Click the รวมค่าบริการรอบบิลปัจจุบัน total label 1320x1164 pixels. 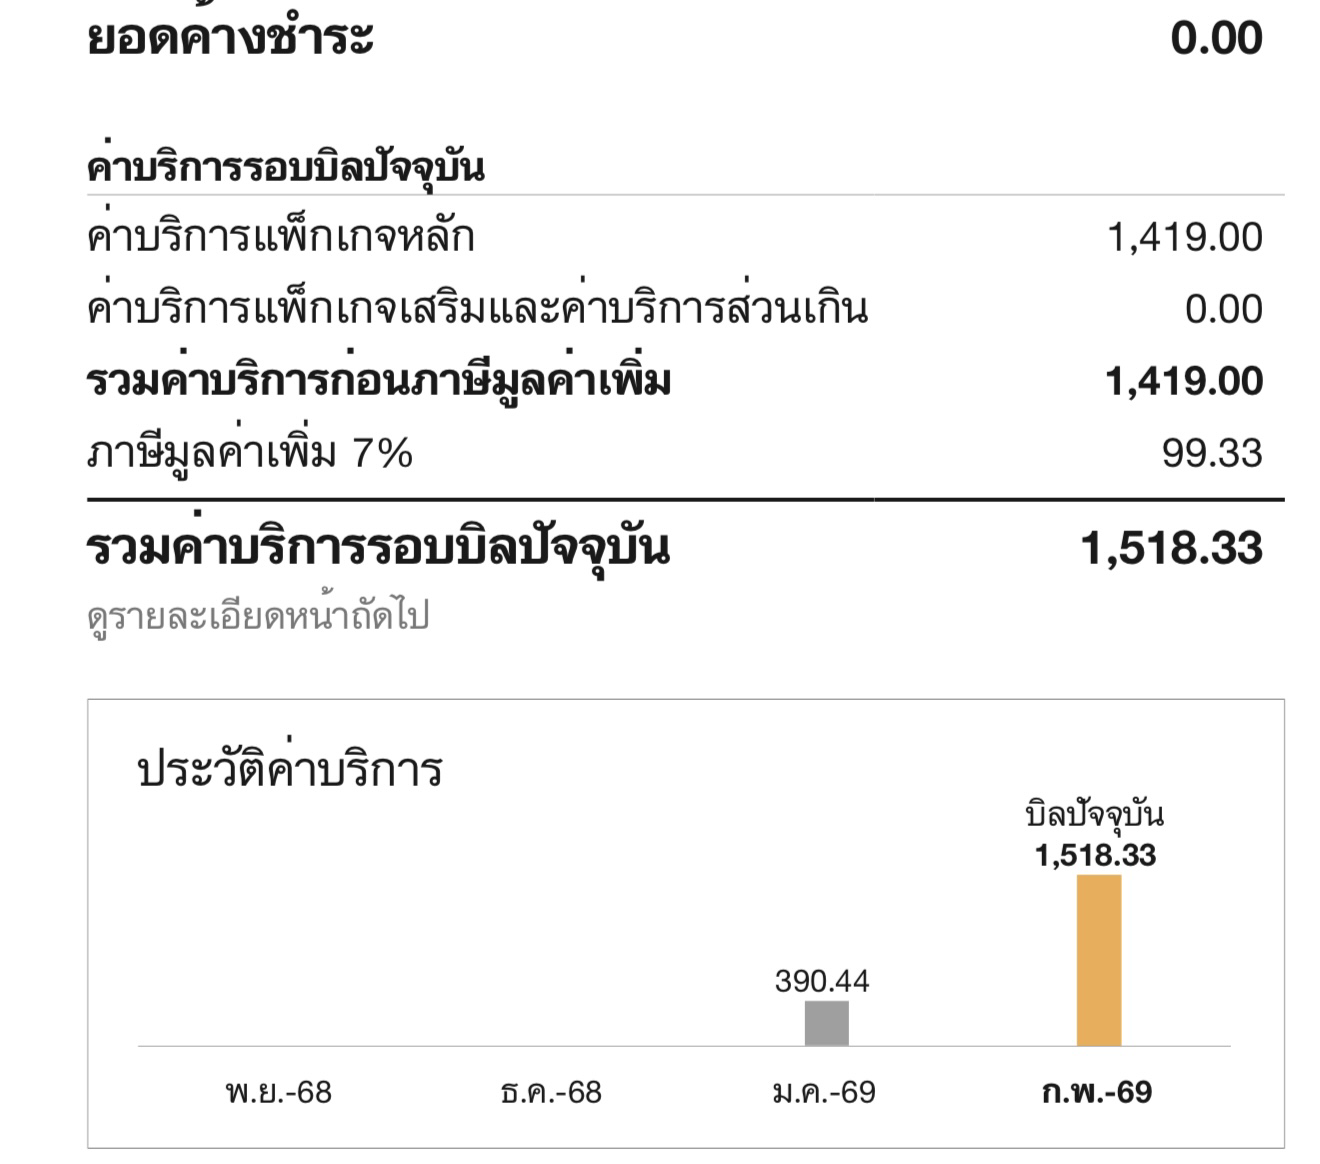coord(378,548)
